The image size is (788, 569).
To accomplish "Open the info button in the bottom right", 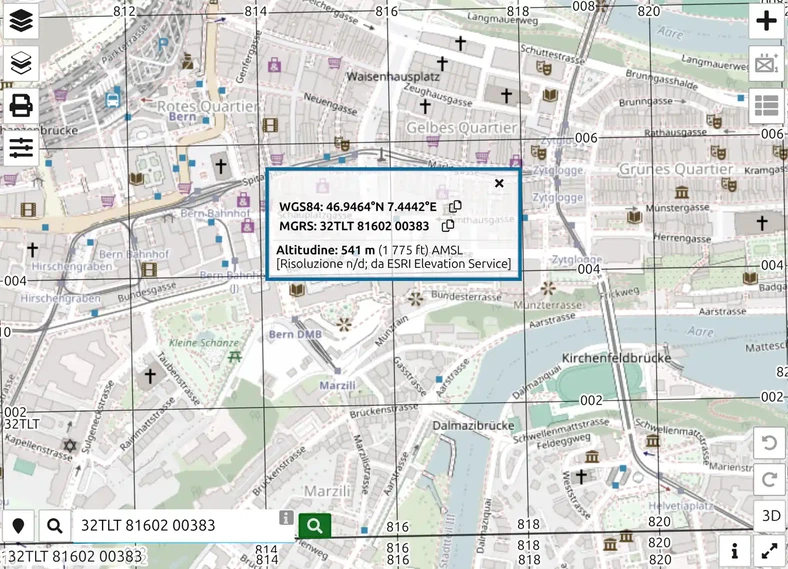I will (x=735, y=551).
